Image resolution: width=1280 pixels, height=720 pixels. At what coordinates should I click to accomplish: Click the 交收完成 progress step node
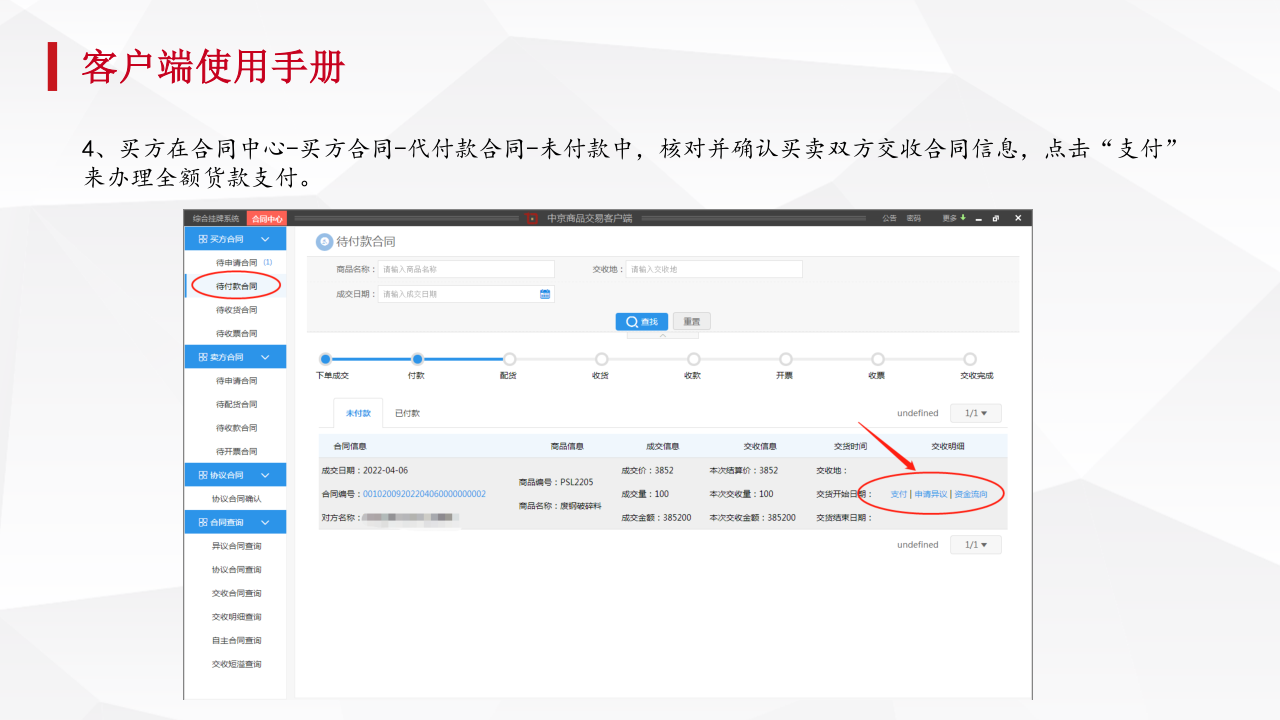point(969,359)
